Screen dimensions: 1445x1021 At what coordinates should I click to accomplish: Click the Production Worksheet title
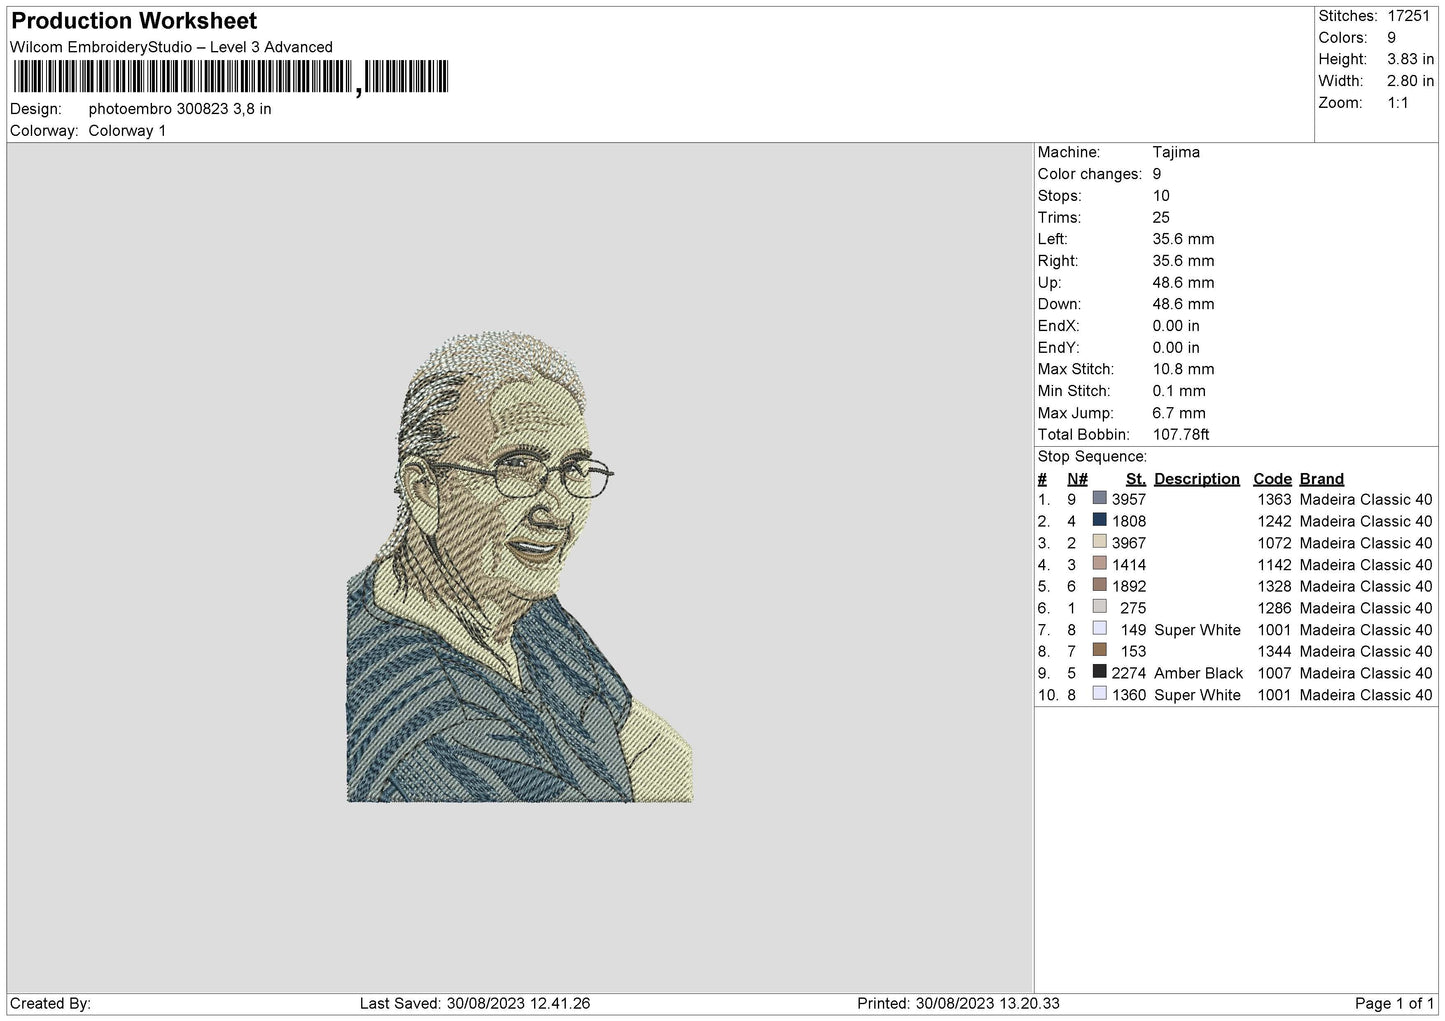[134, 21]
